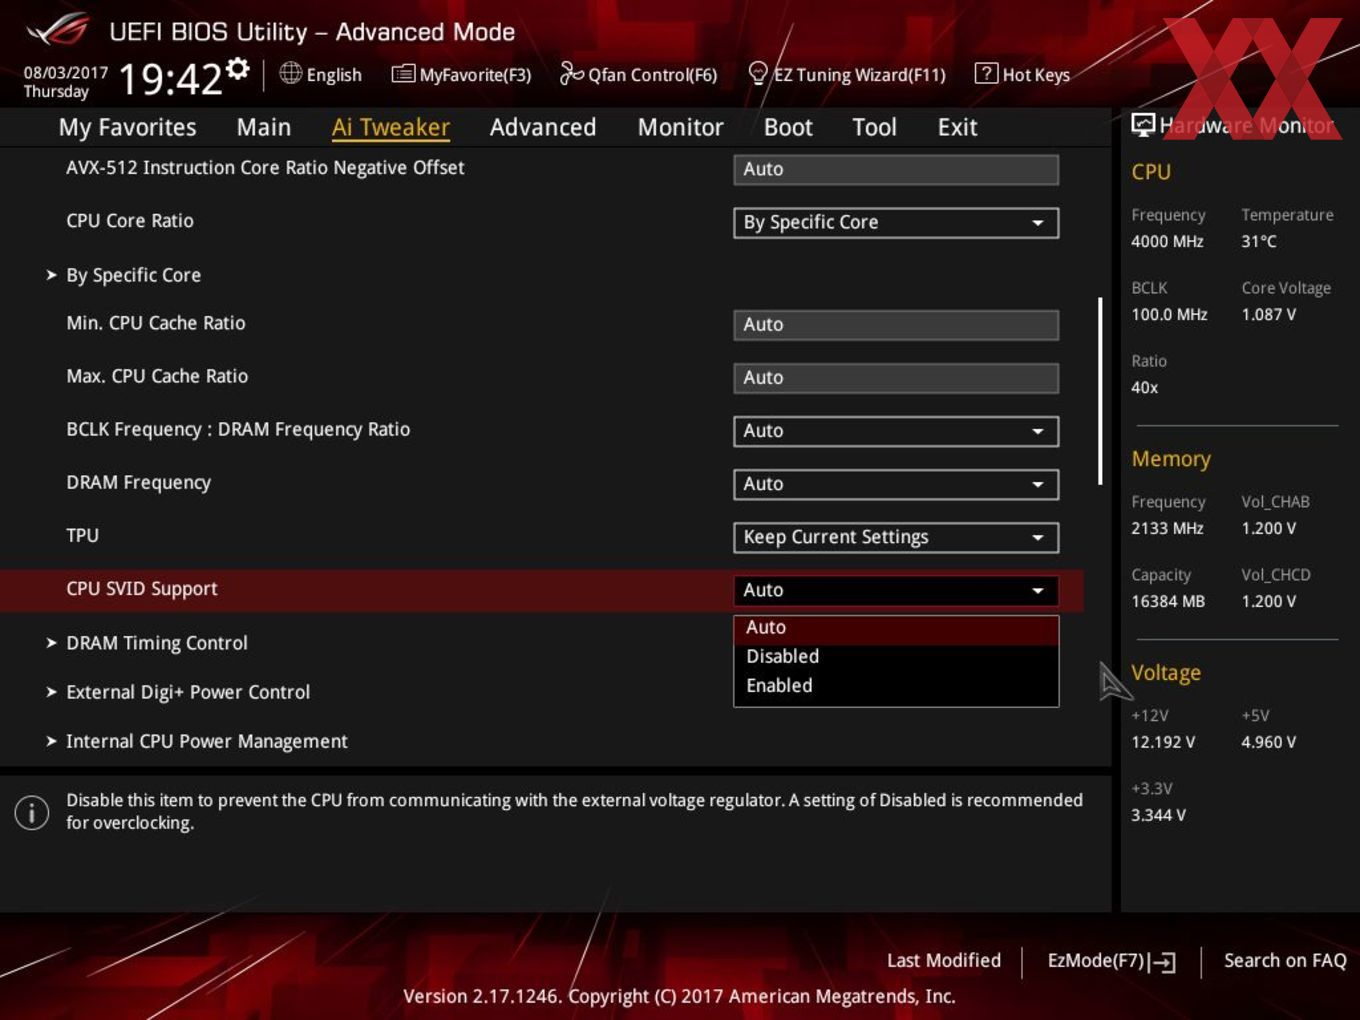Click the Min. CPU Cache Ratio field
Viewport: 1360px width, 1020px height.
(x=896, y=324)
